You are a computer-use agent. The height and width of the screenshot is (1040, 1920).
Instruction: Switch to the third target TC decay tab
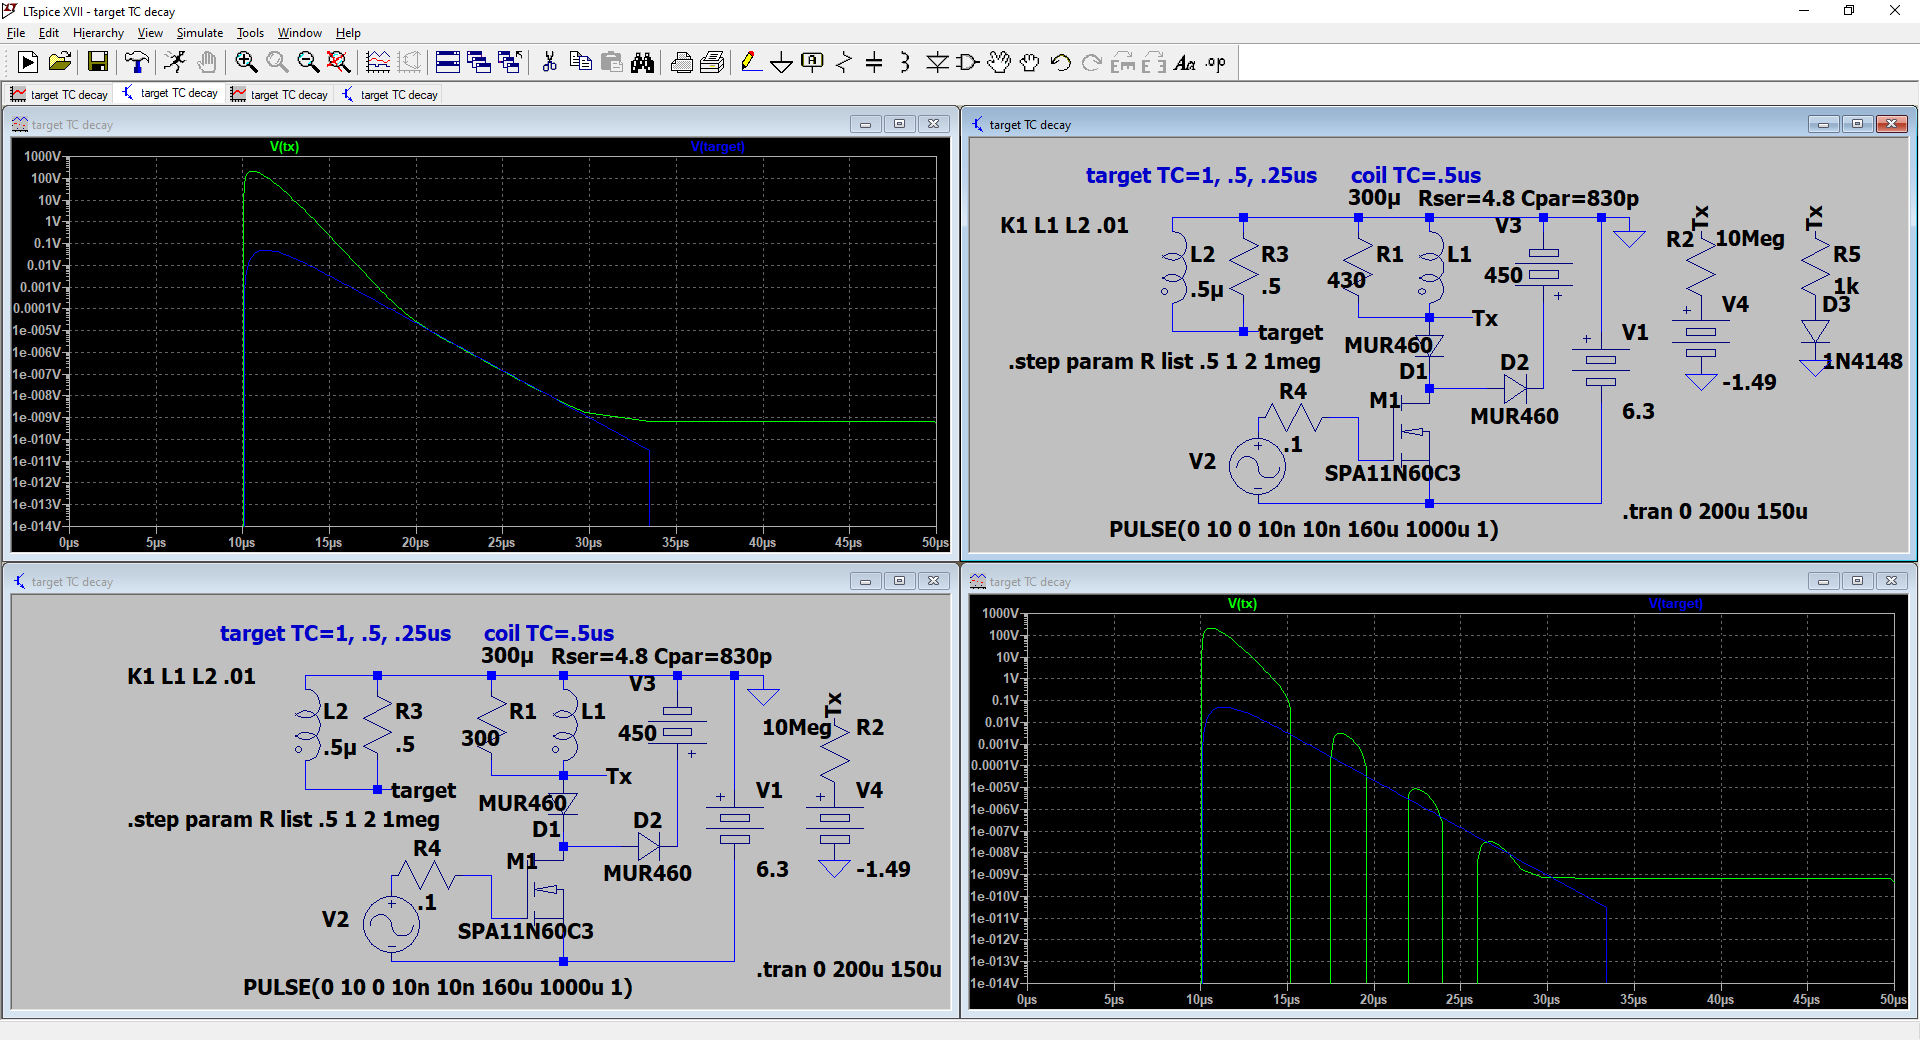280,95
